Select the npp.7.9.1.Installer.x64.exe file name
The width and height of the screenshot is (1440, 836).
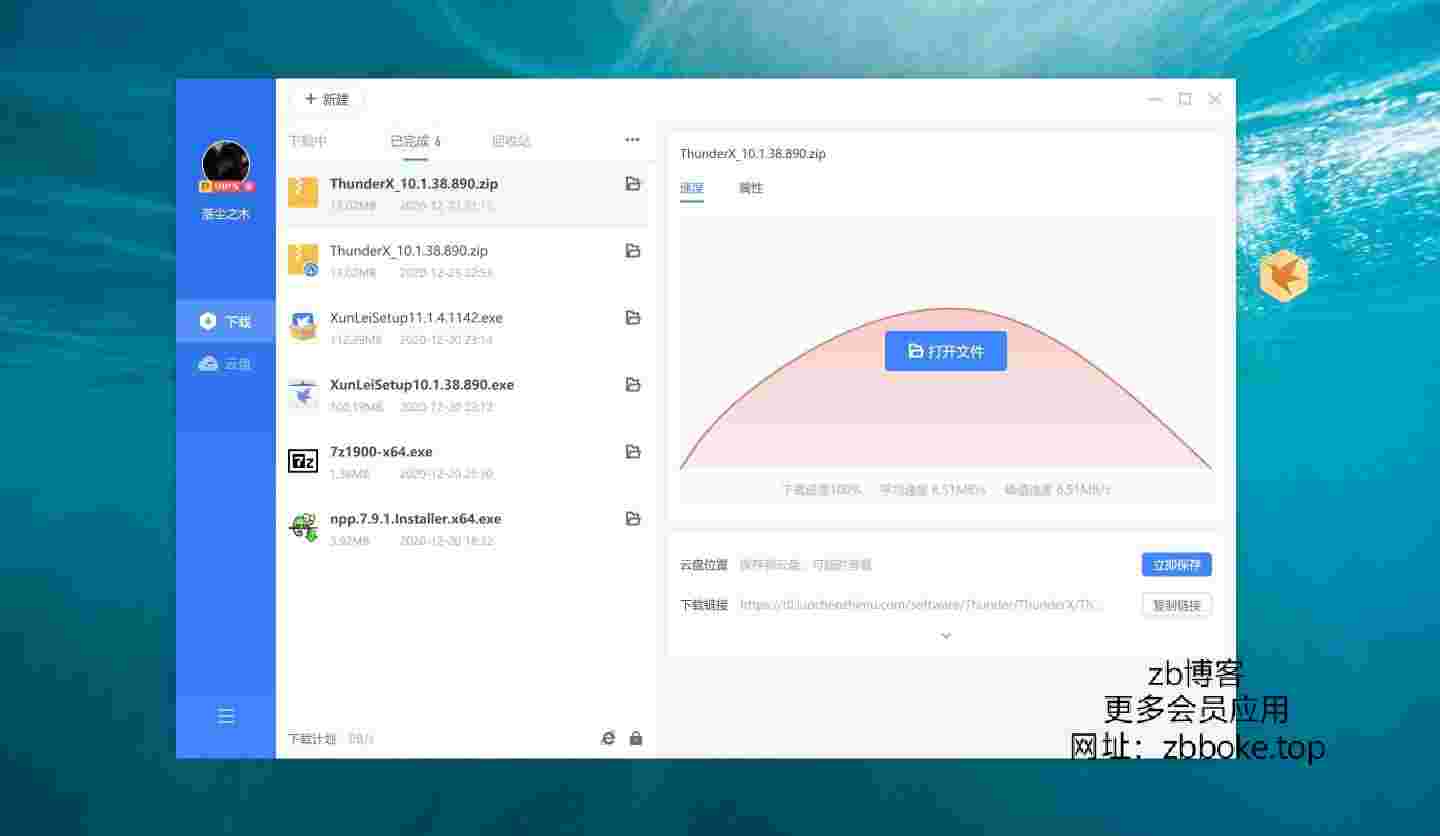pyautogui.click(x=415, y=519)
